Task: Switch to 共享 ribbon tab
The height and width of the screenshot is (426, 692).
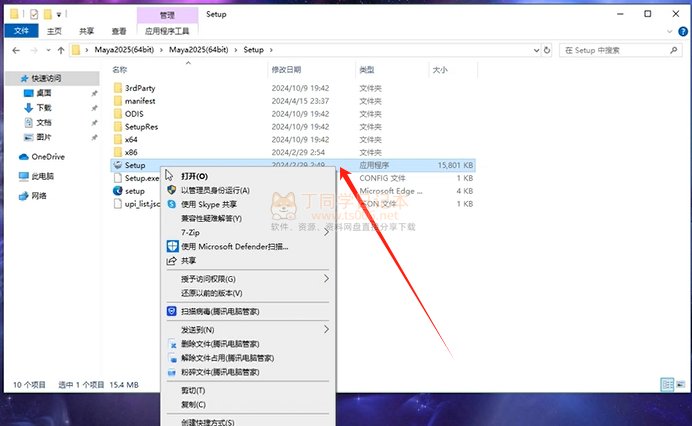Action: coord(86,31)
